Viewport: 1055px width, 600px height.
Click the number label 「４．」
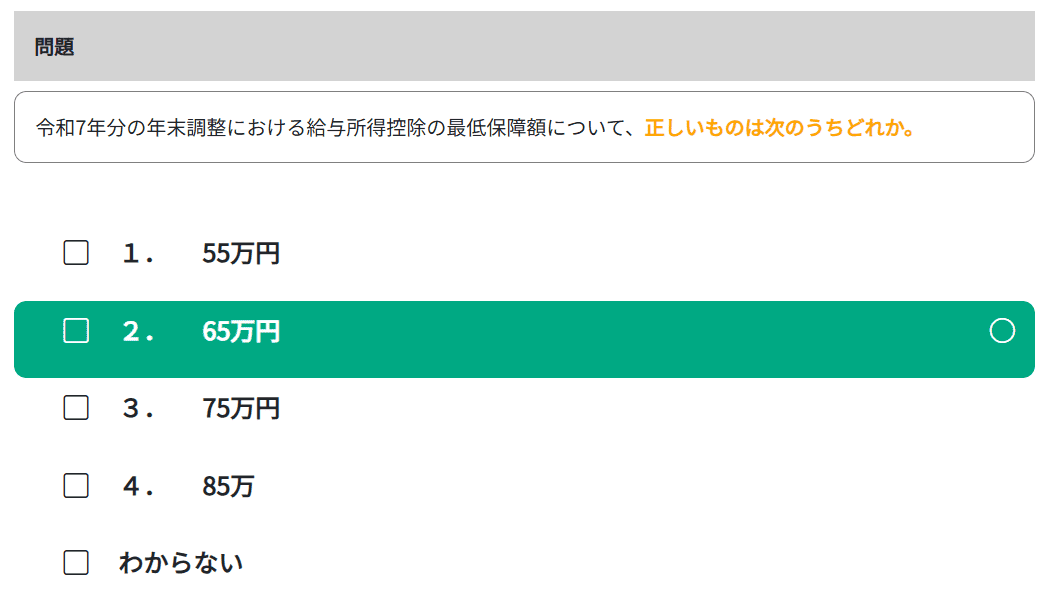(140, 486)
